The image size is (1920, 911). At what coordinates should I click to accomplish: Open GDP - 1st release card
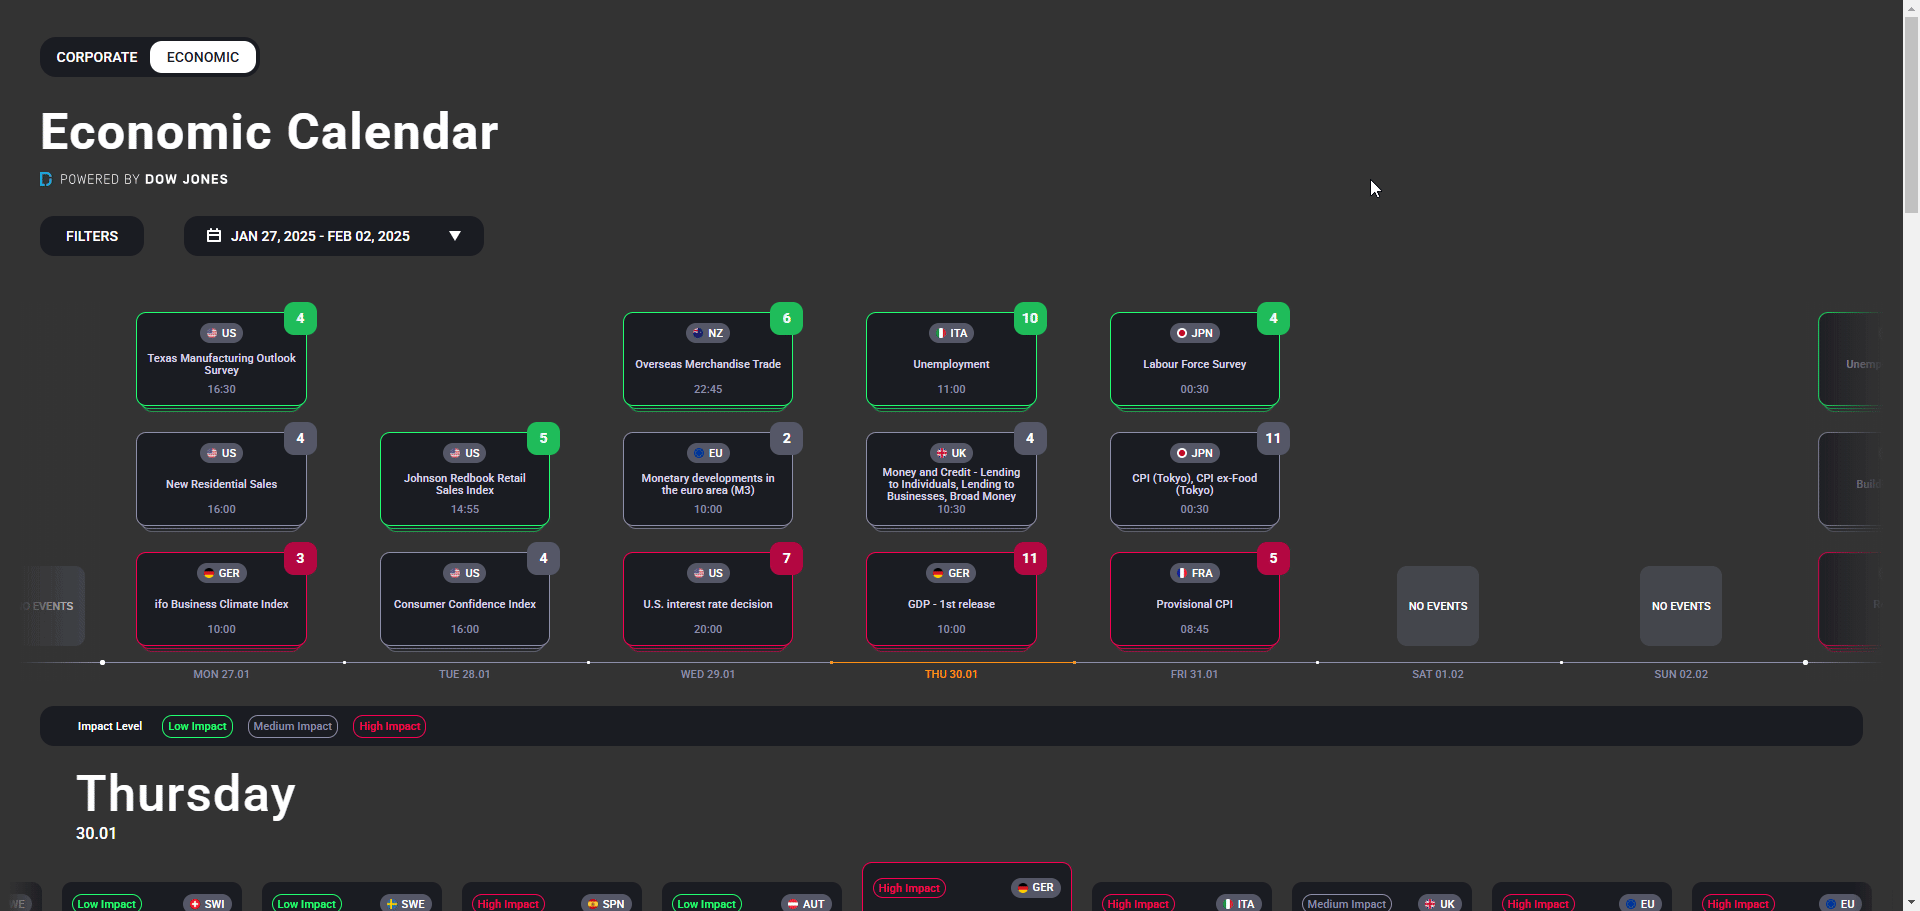pyautogui.click(x=951, y=600)
